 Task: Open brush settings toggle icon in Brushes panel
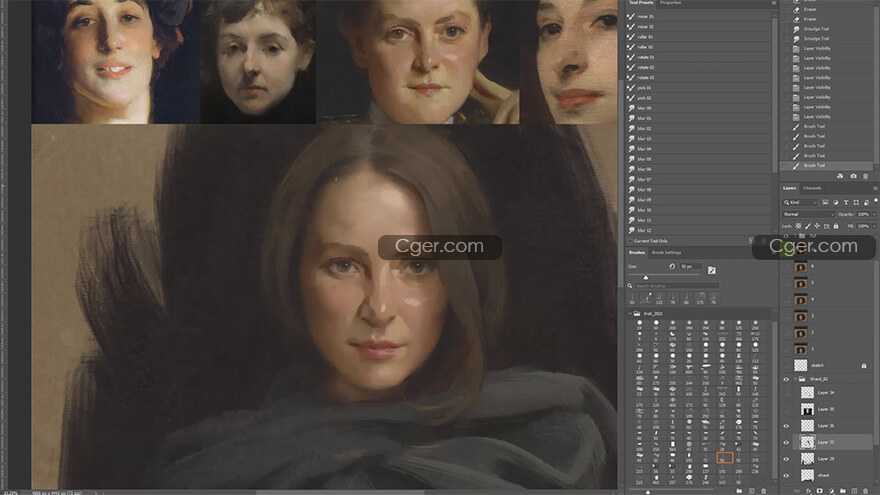pyautogui.click(x=712, y=271)
